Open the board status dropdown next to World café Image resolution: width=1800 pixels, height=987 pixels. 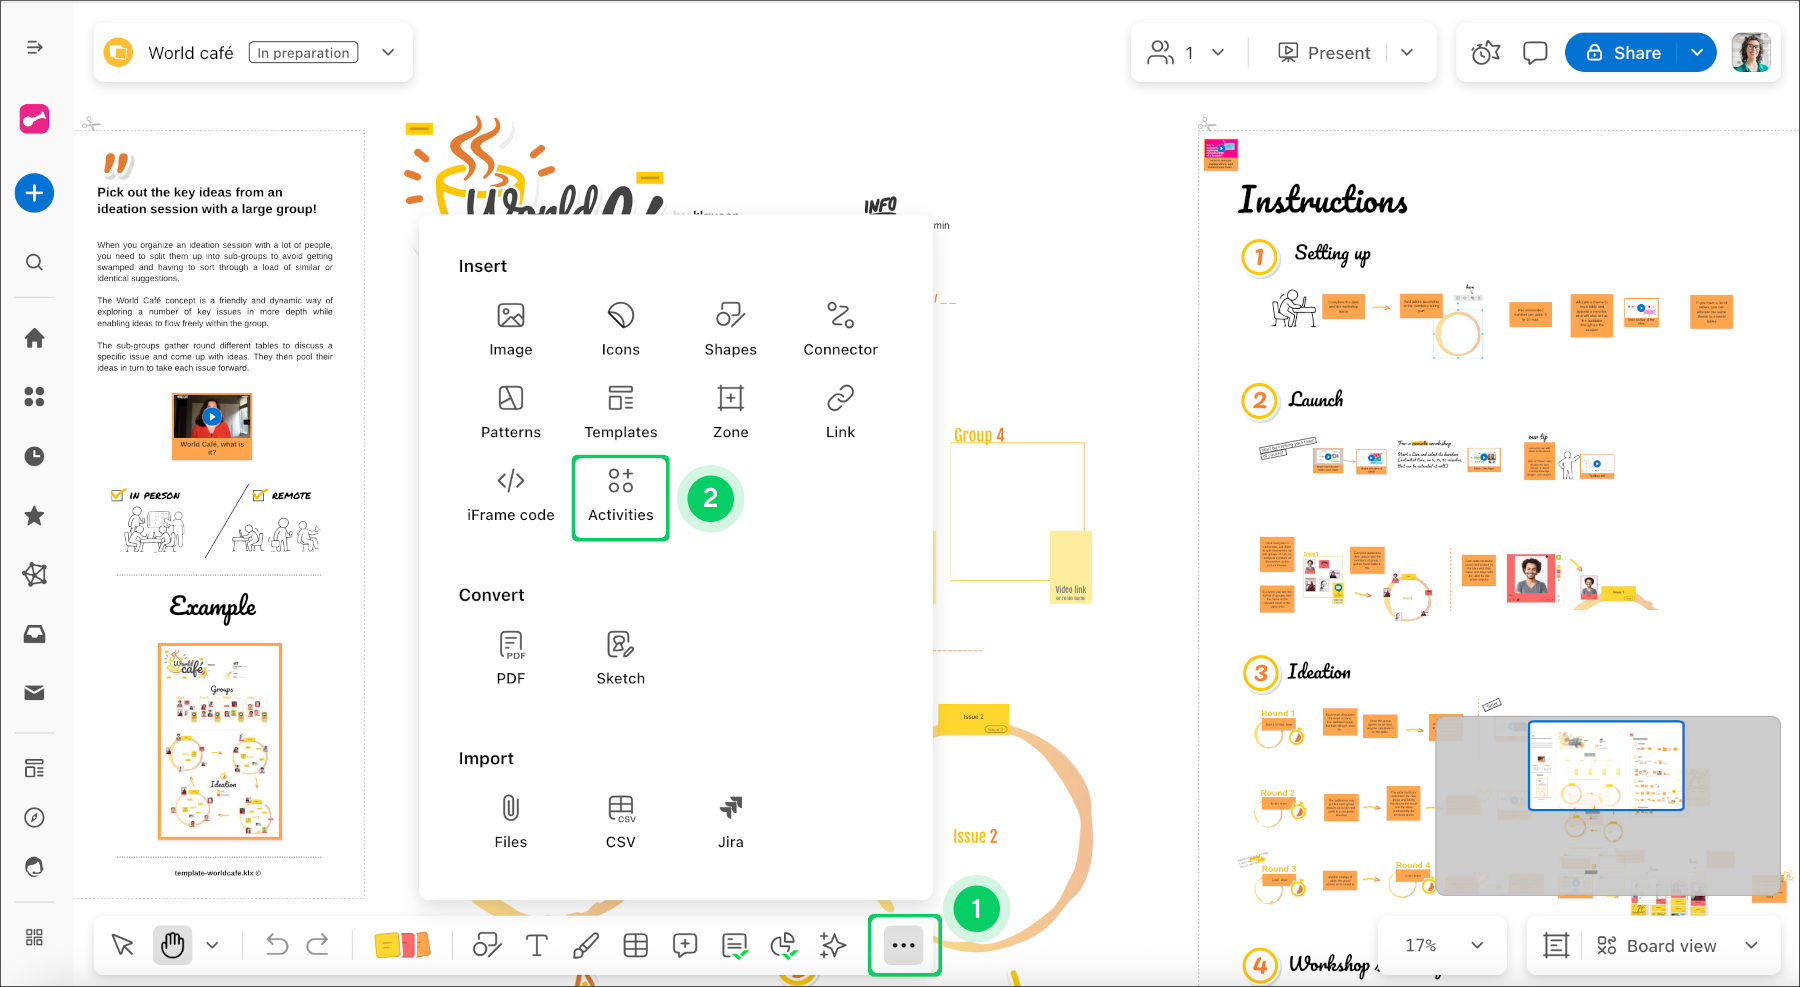click(x=388, y=52)
